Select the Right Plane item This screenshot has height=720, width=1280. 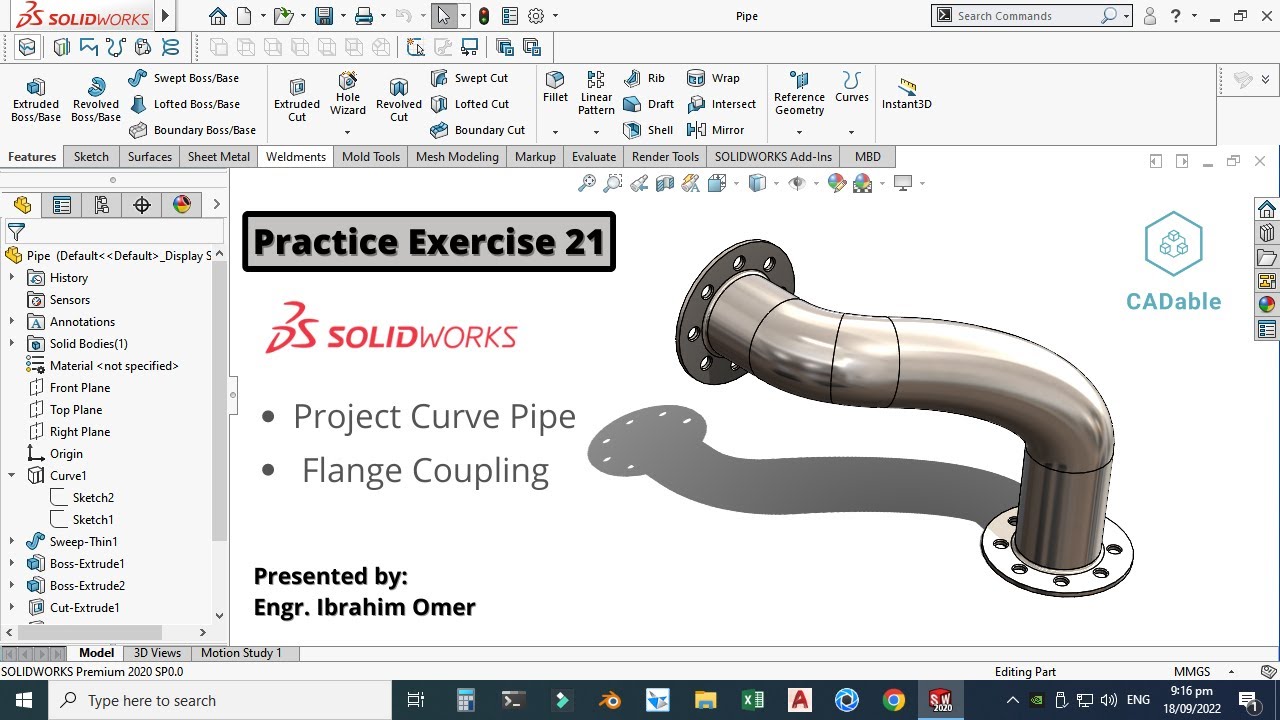[69, 432]
